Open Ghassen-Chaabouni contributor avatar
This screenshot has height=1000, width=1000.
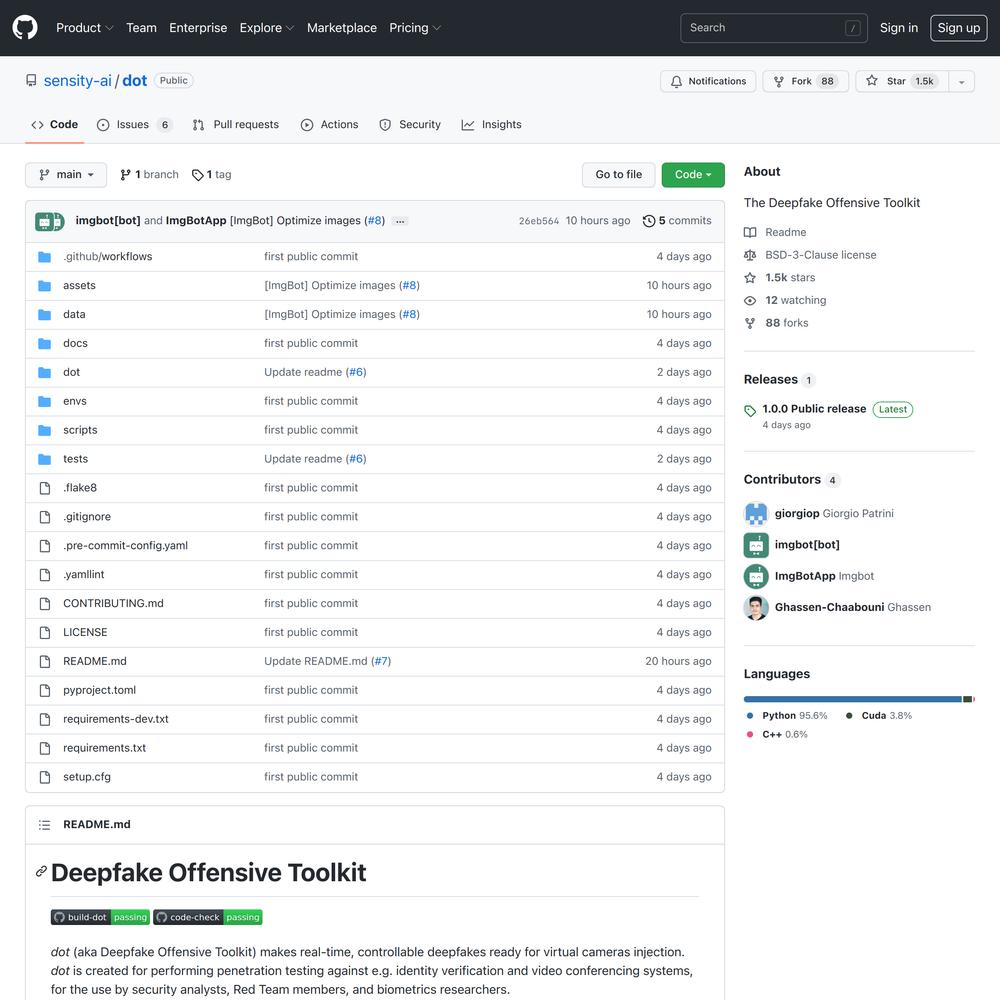756,607
